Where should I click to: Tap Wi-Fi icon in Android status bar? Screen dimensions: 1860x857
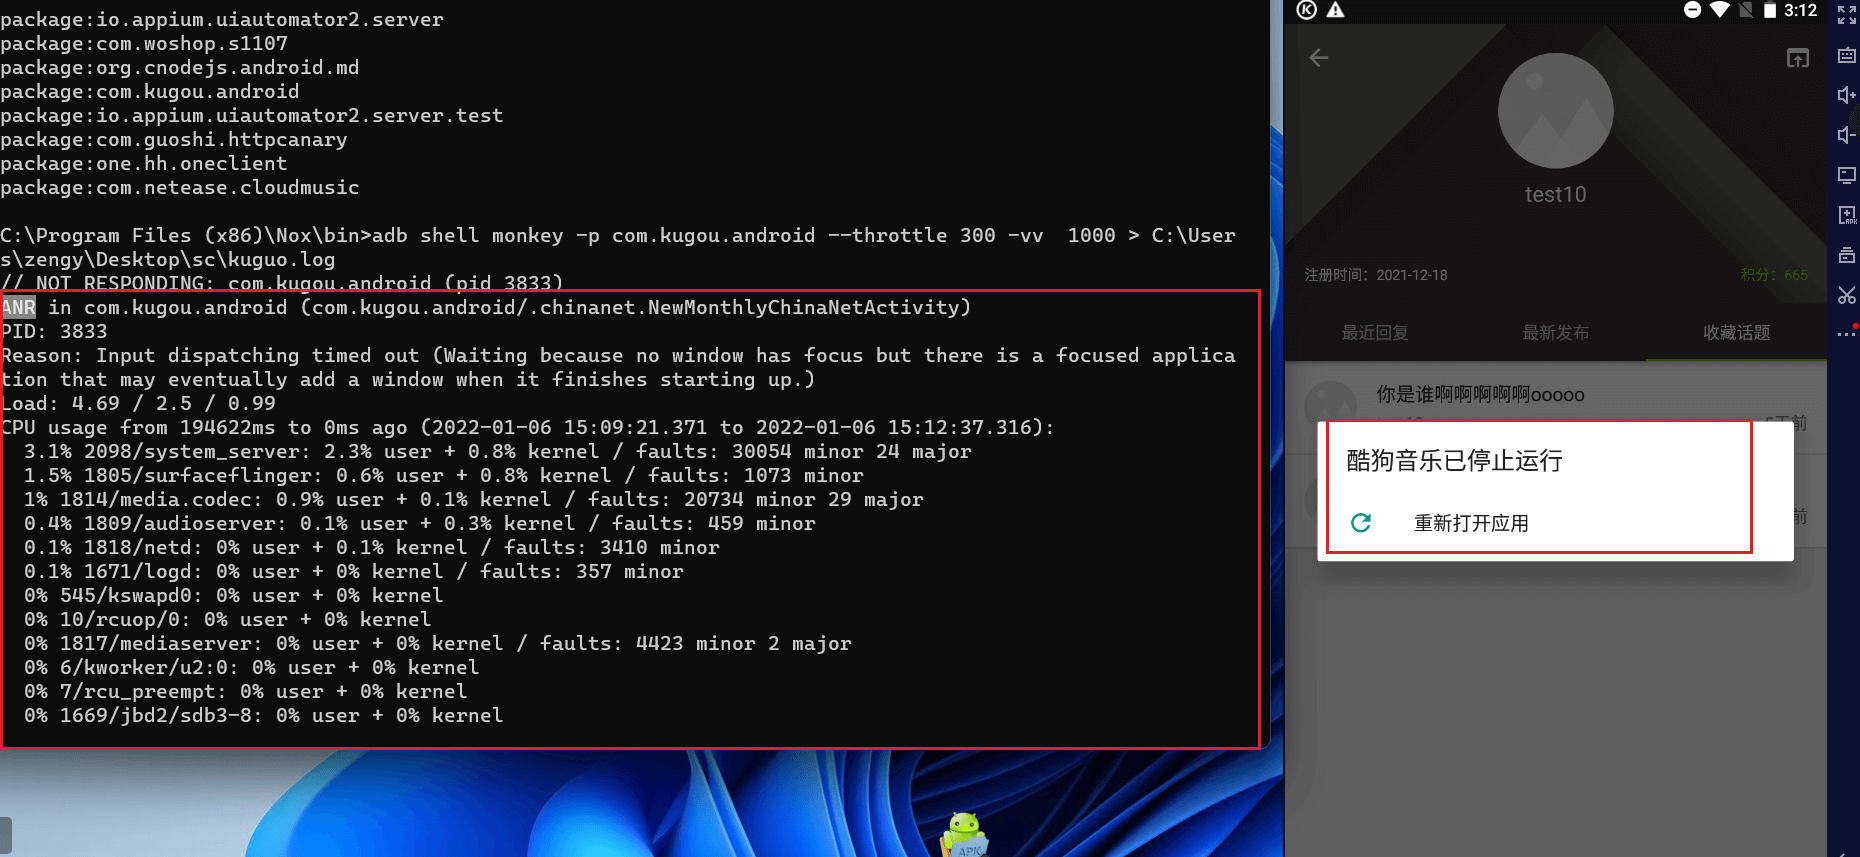point(1719,10)
